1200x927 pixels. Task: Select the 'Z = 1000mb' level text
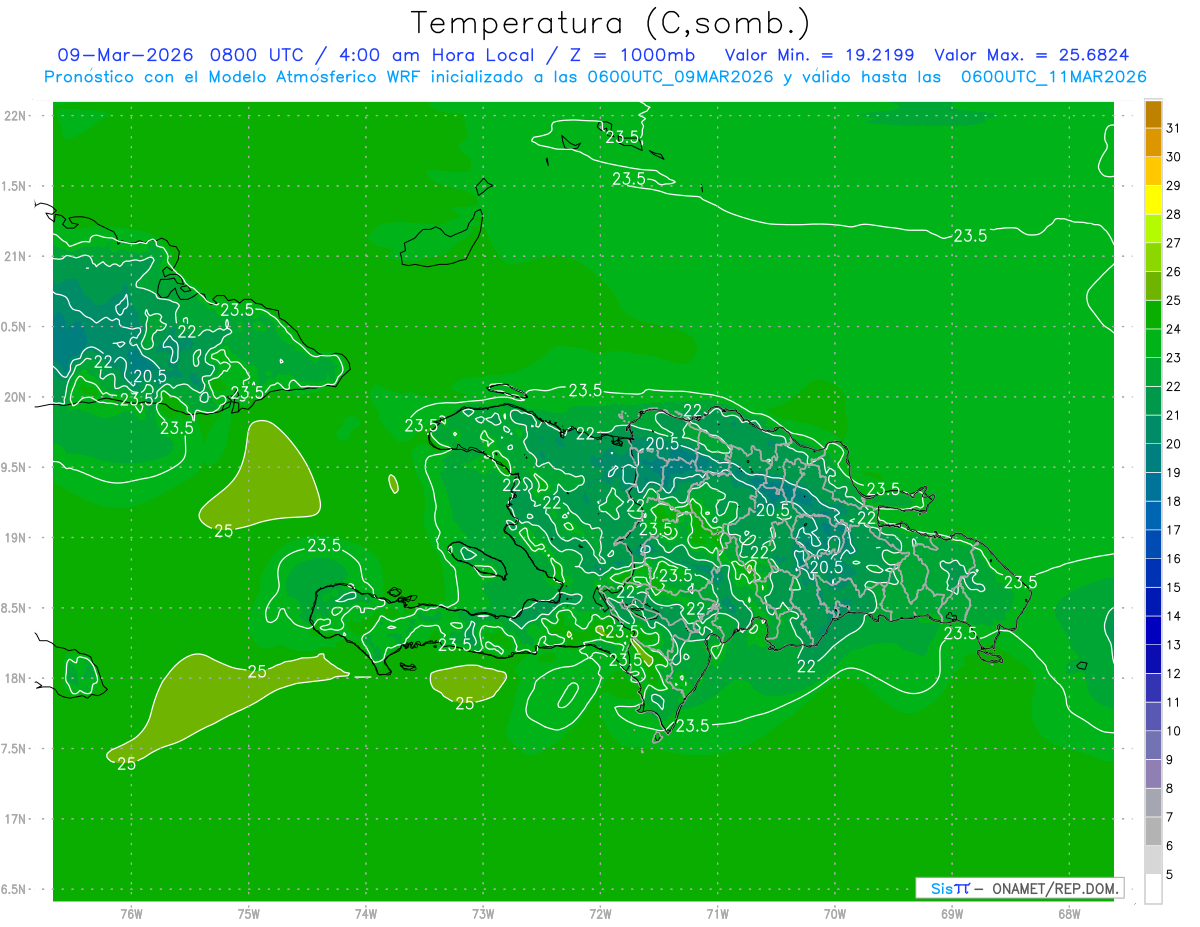(631, 55)
